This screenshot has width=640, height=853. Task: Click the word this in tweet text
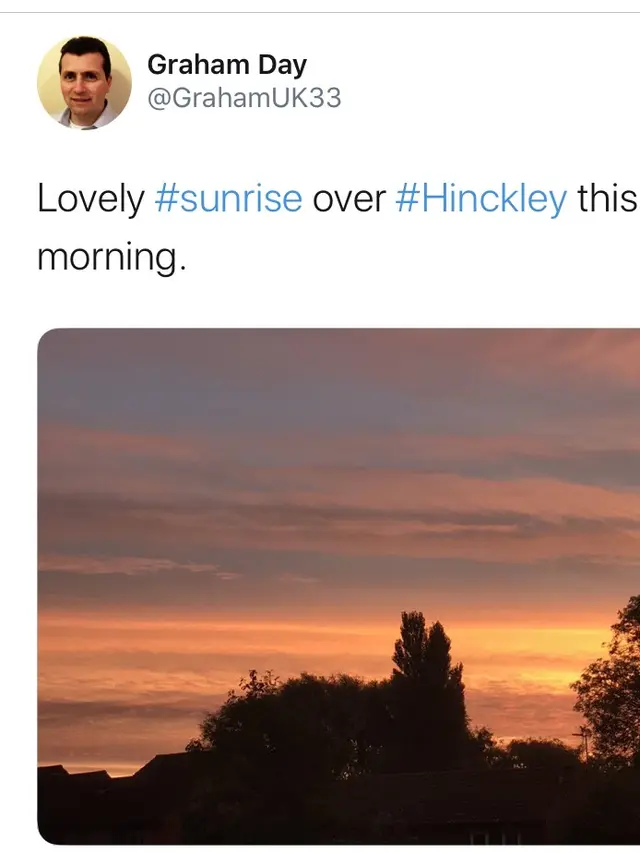pos(607,198)
